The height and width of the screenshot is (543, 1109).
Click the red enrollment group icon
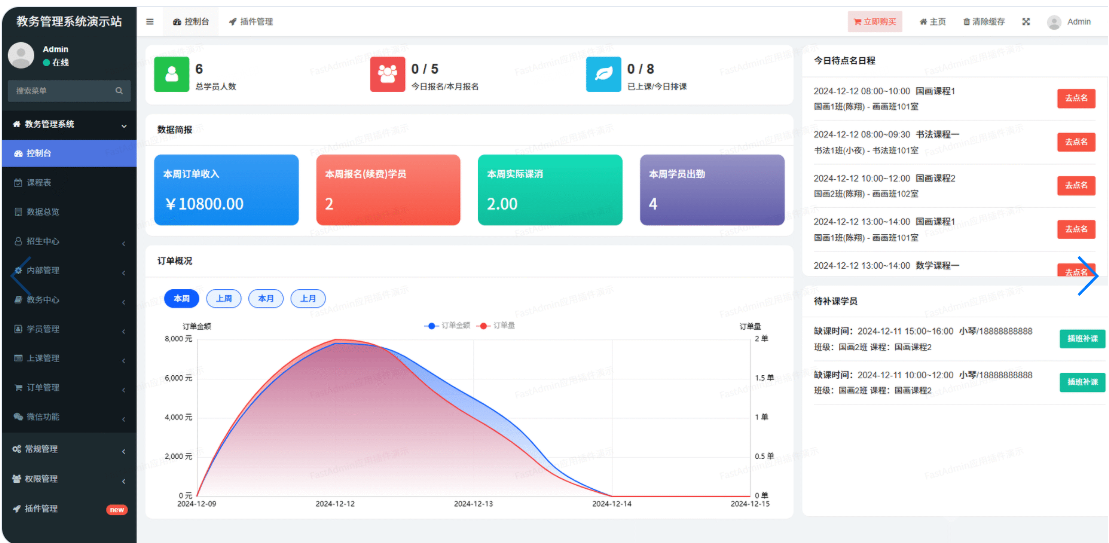click(387, 75)
